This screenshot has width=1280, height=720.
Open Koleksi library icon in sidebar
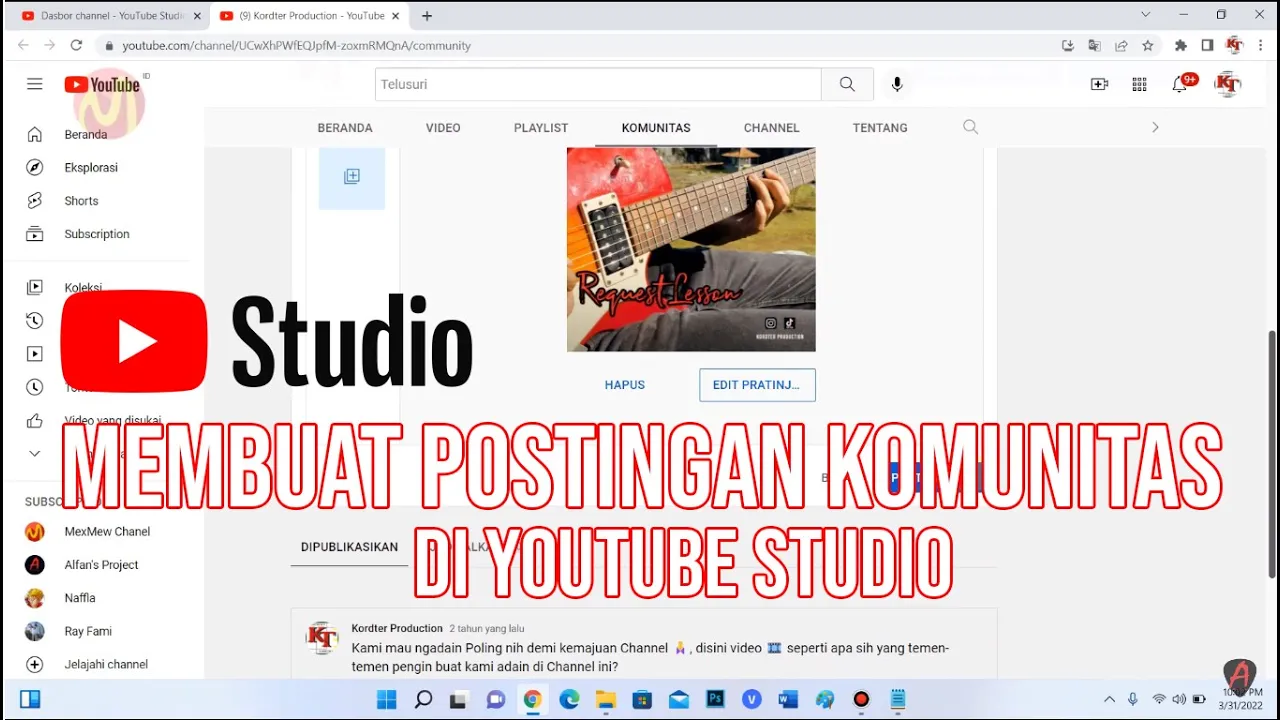35,287
